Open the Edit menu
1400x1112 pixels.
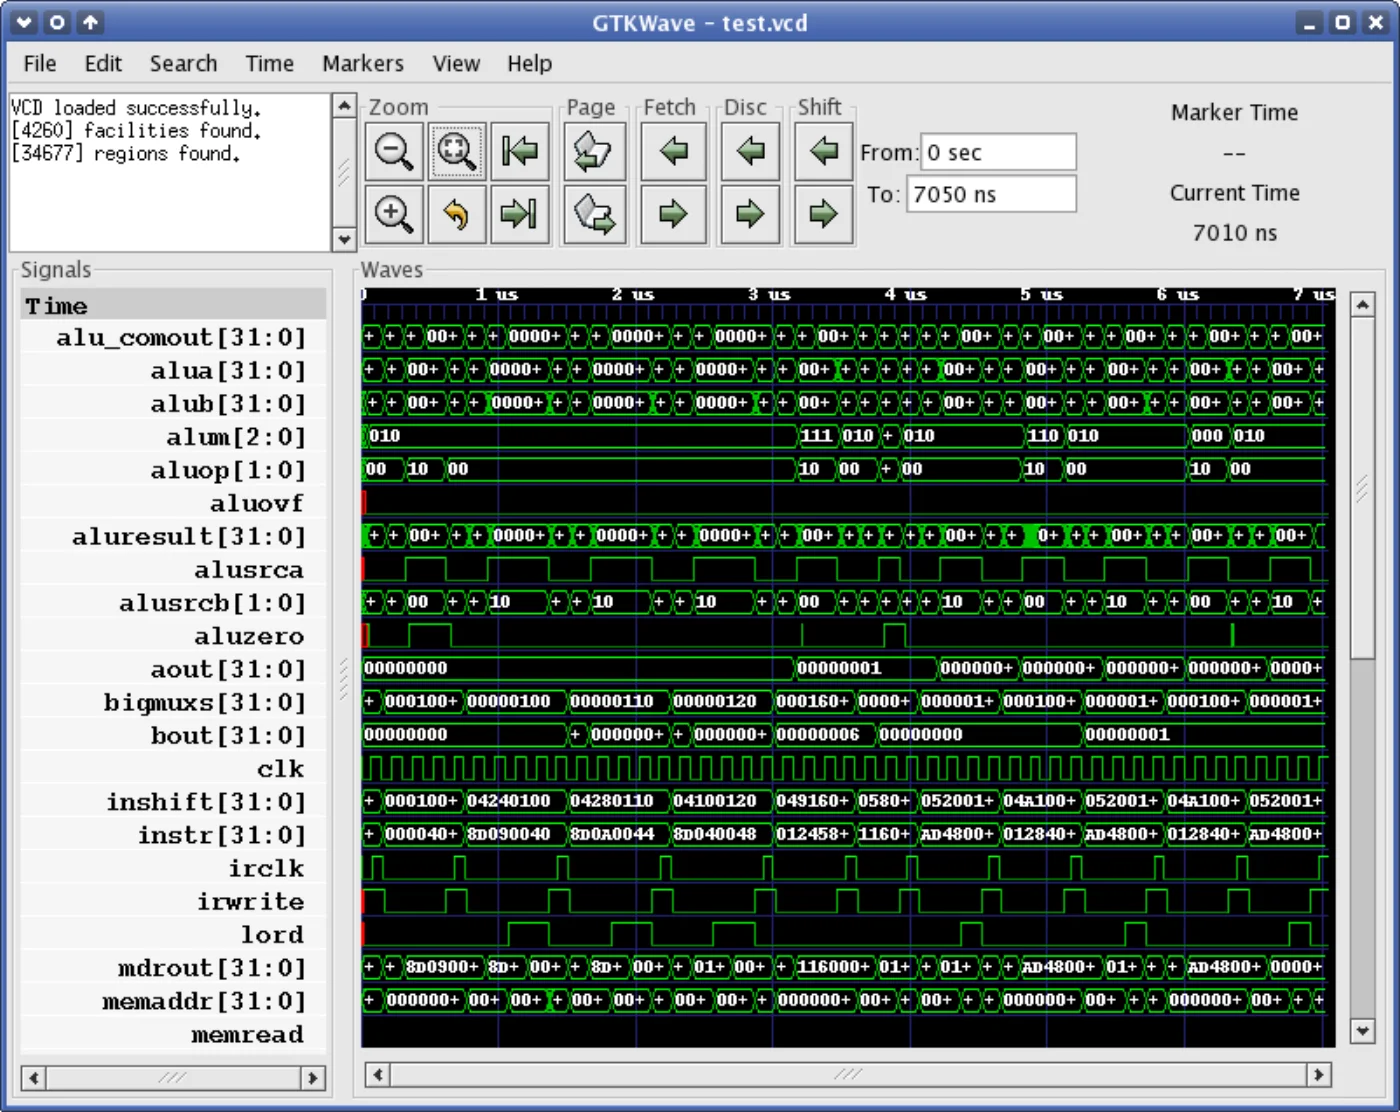point(103,64)
